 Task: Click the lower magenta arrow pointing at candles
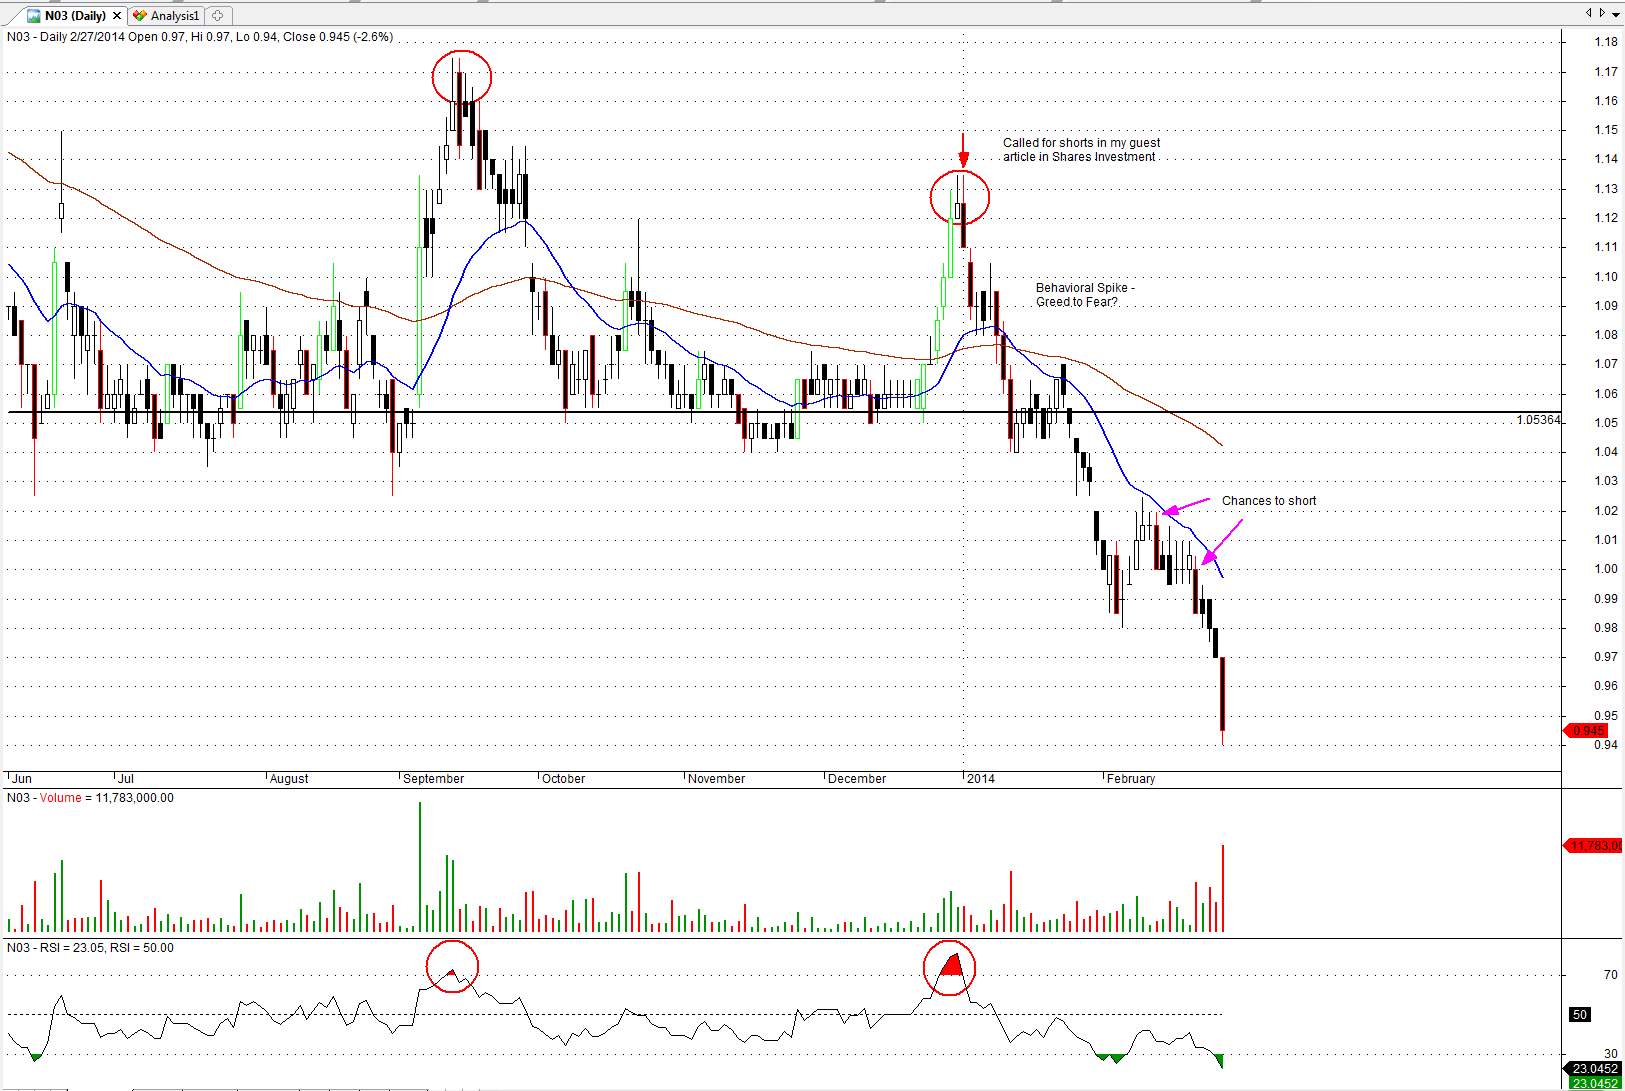pos(1222,542)
